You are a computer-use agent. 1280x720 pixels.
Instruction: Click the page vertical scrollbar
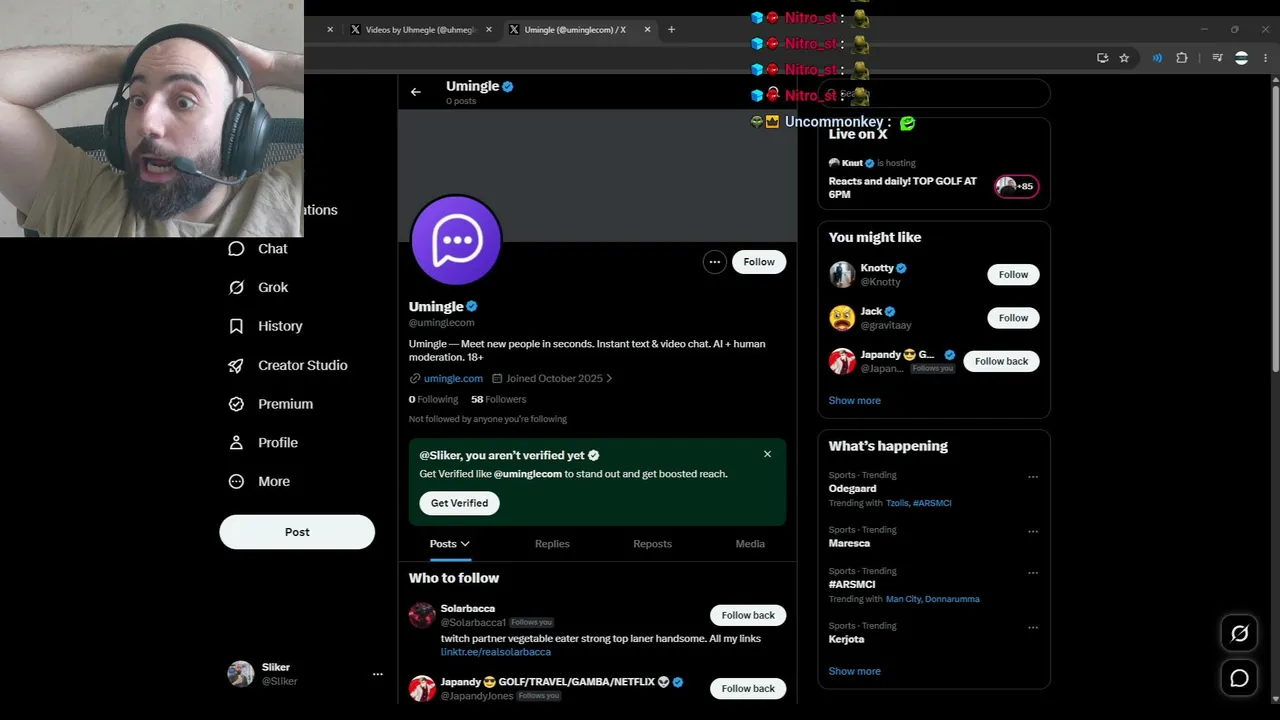point(1274,230)
